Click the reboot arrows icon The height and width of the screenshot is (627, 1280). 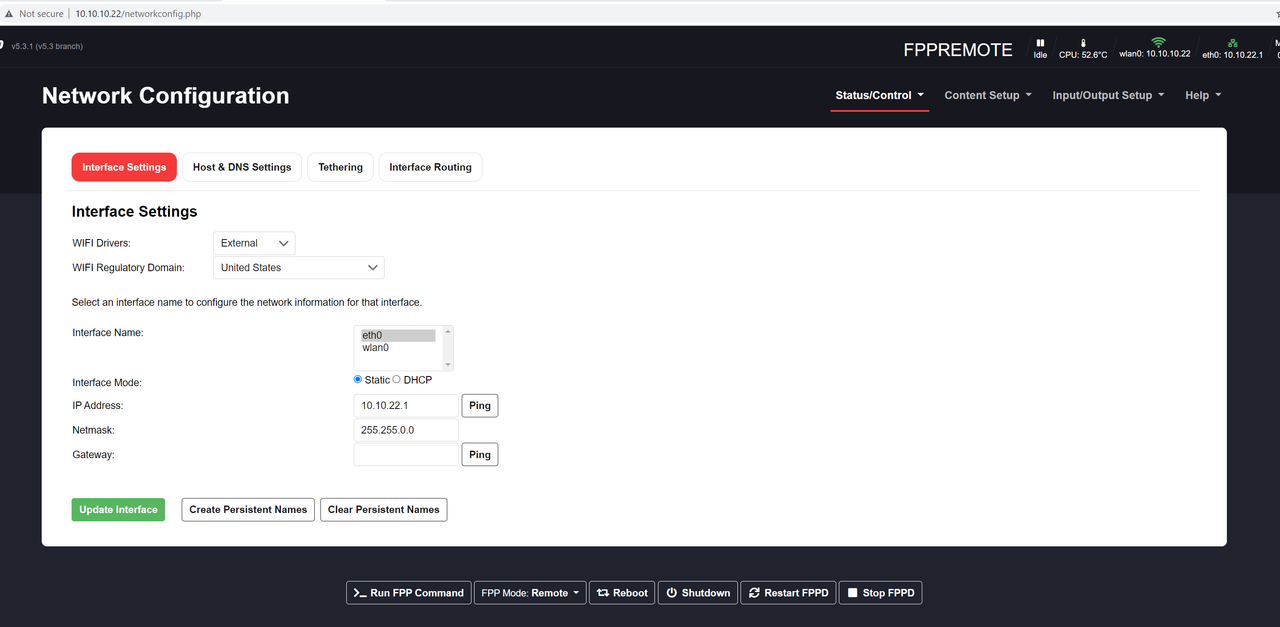pos(603,593)
